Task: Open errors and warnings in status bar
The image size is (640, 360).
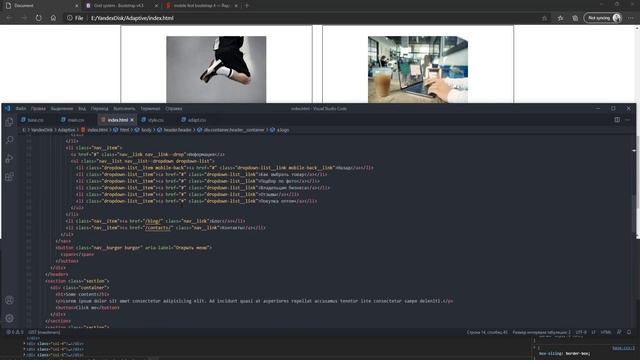Action: point(15,332)
